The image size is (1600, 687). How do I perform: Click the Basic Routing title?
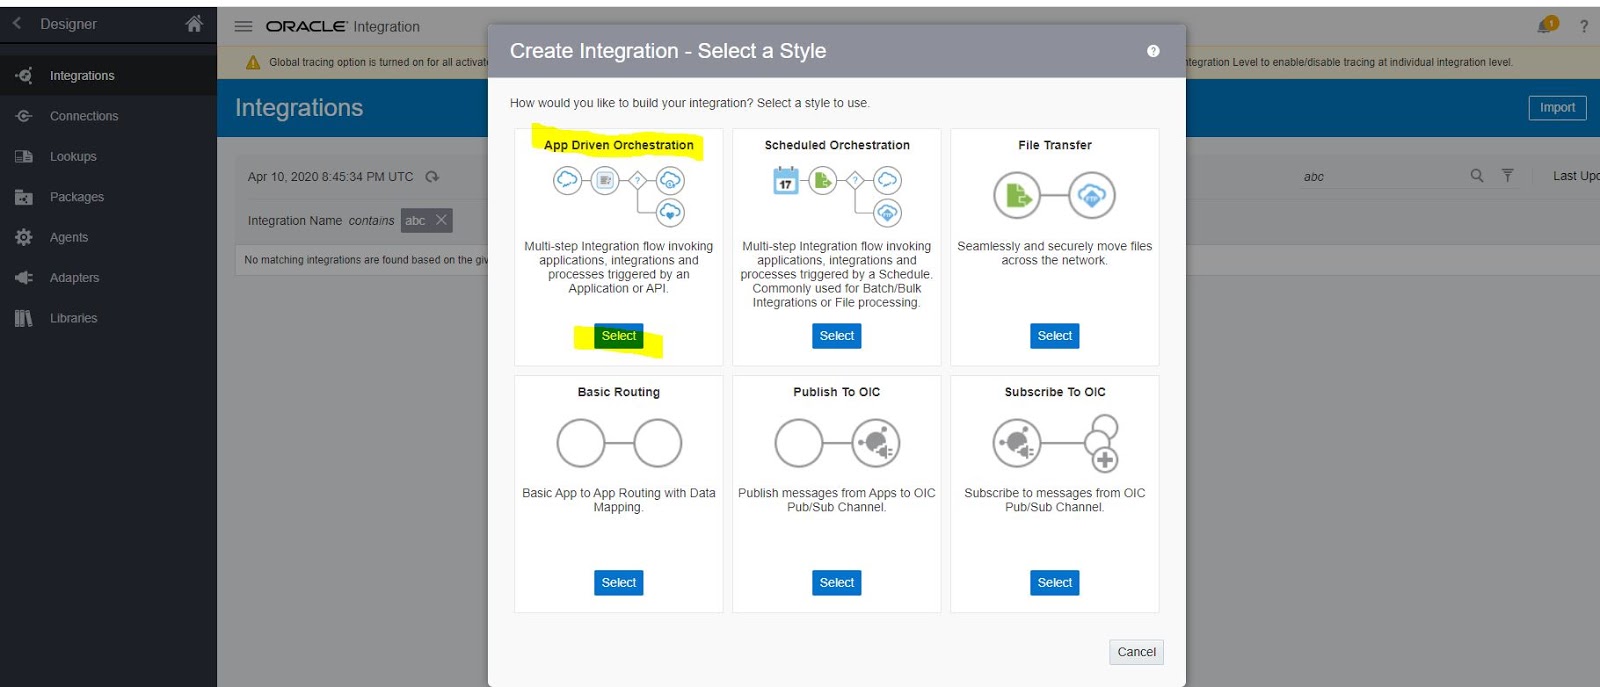(x=619, y=392)
